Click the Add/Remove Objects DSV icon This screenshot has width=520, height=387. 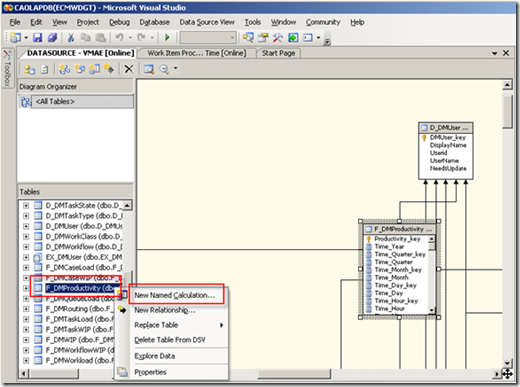29,69
